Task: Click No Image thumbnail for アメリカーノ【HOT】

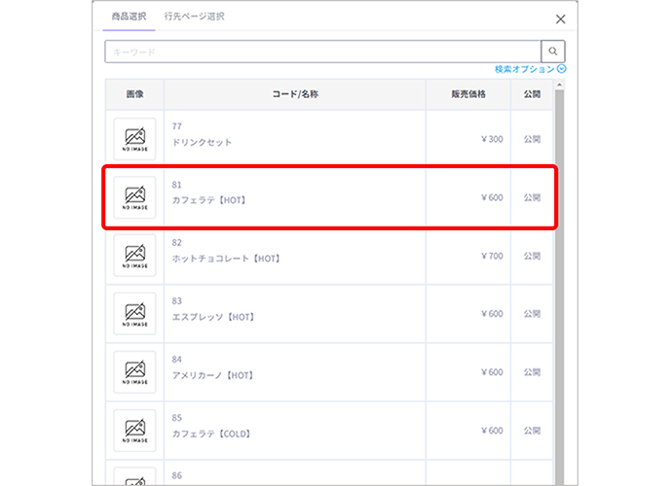Action: pyautogui.click(x=135, y=371)
